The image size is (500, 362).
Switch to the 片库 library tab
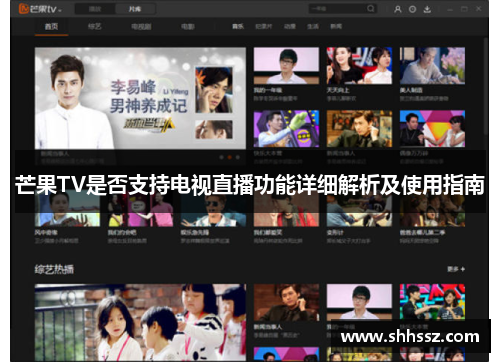point(135,9)
